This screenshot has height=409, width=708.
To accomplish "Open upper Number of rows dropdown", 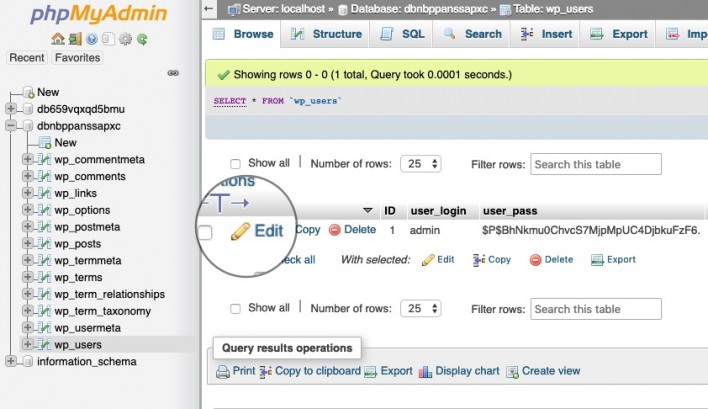I will click(x=421, y=164).
